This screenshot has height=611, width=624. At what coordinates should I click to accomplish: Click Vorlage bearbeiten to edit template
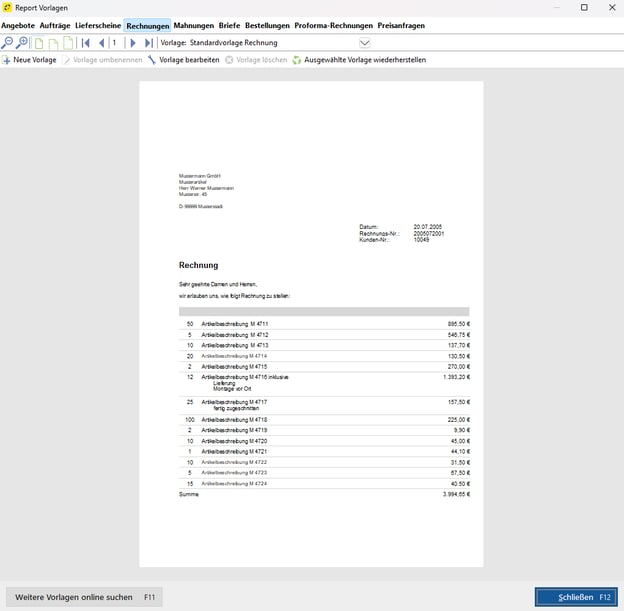click(x=183, y=60)
